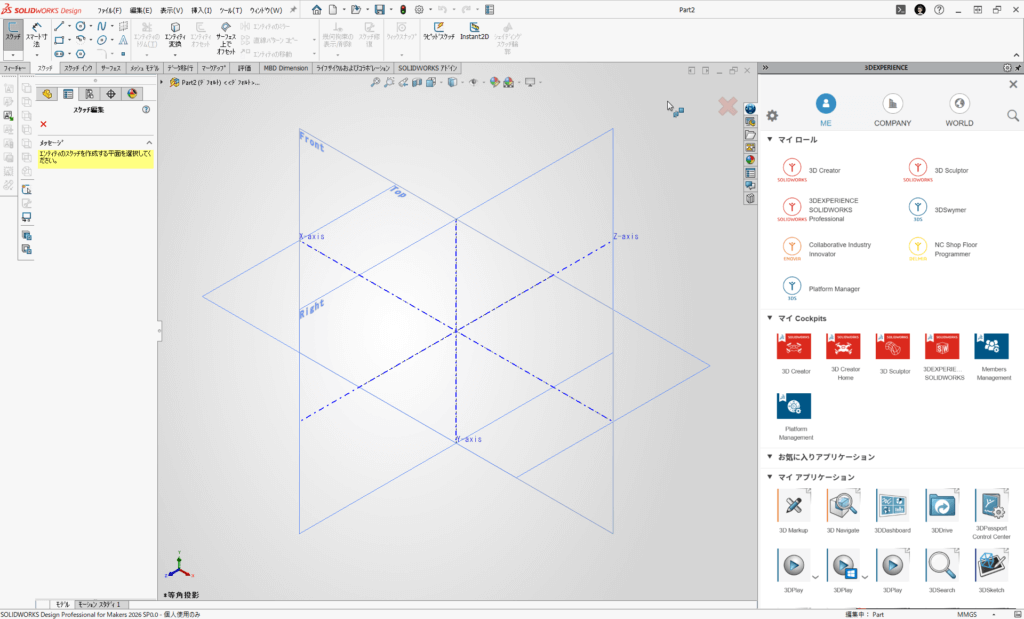Screen dimensions: 1024x619
Task: Select the Instant2D tool
Action: (x=474, y=30)
